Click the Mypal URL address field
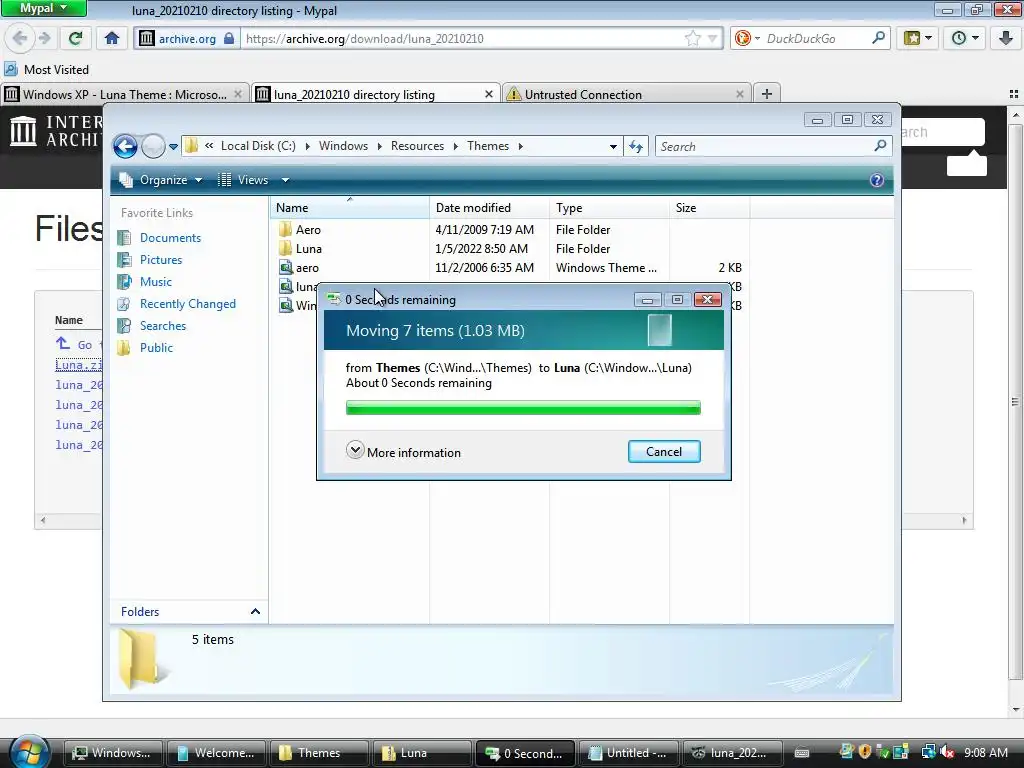The height and width of the screenshot is (768, 1024). (x=464, y=39)
